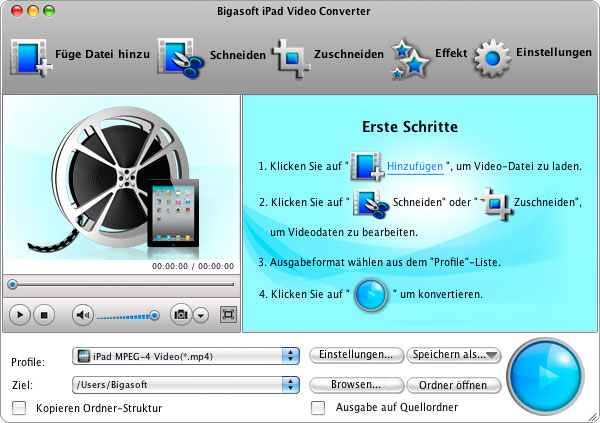Open the Profile format dropdown
This screenshot has width=600, height=423.
tap(186, 356)
